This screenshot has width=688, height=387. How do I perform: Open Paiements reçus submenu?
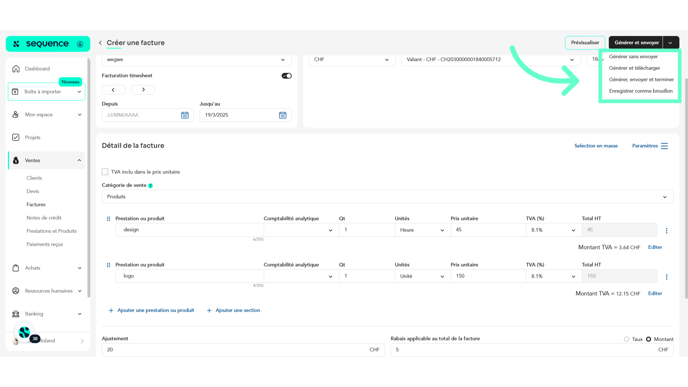[x=45, y=244]
